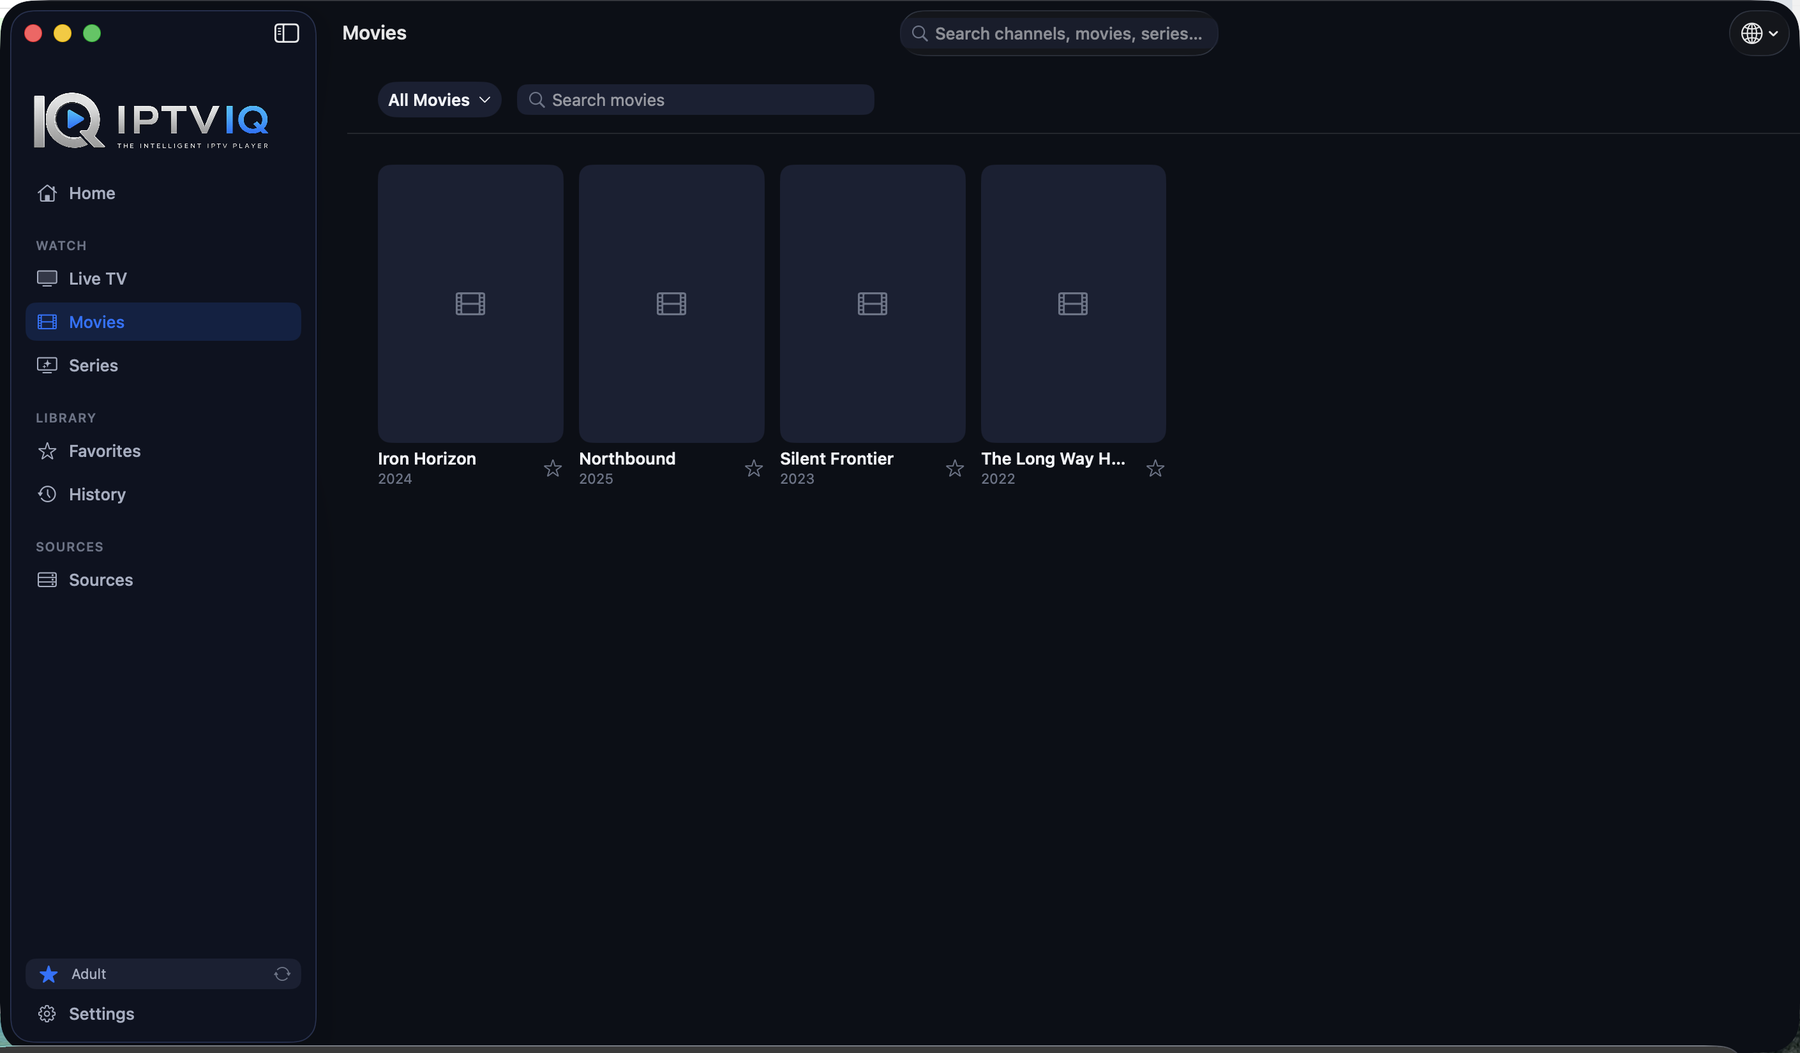The height and width of the screenshot is (1053, 1800).
Task: Open the All Movies category dropdown
Action: (x=439, y=100)
